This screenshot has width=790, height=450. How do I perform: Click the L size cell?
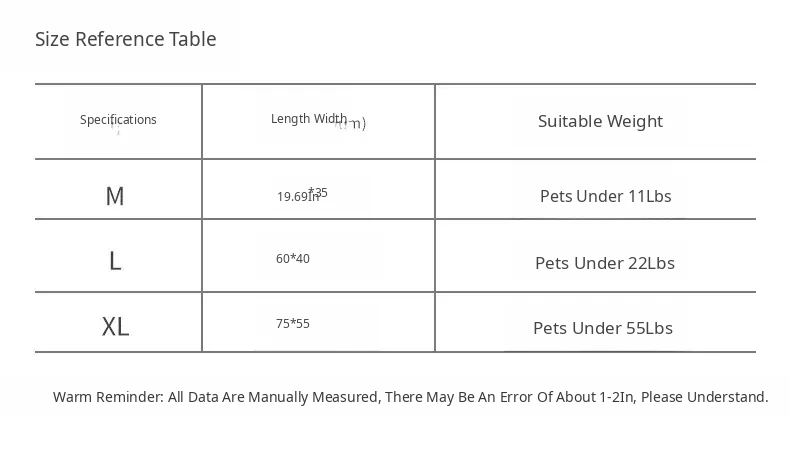(x=115, y=262)
